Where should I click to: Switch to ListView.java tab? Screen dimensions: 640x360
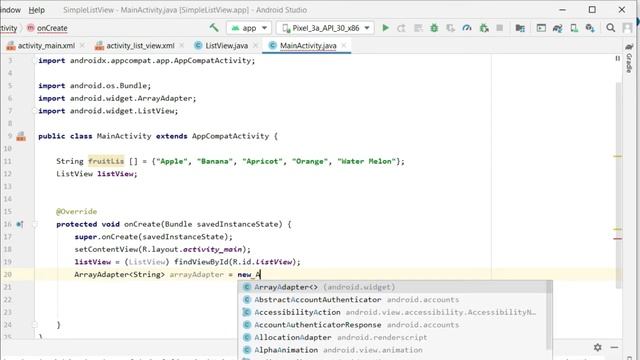(227, 46)
